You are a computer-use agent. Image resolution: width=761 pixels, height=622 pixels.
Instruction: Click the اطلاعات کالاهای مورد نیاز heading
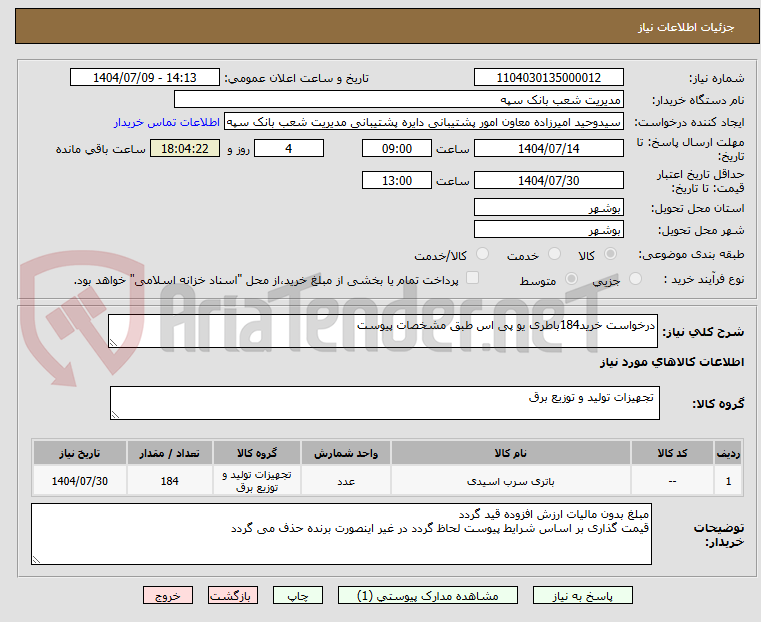coord(672,362)
